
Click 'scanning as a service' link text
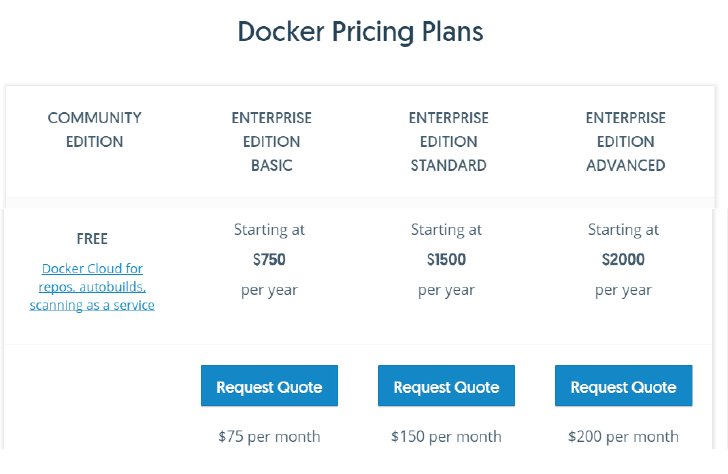[92, 305]
